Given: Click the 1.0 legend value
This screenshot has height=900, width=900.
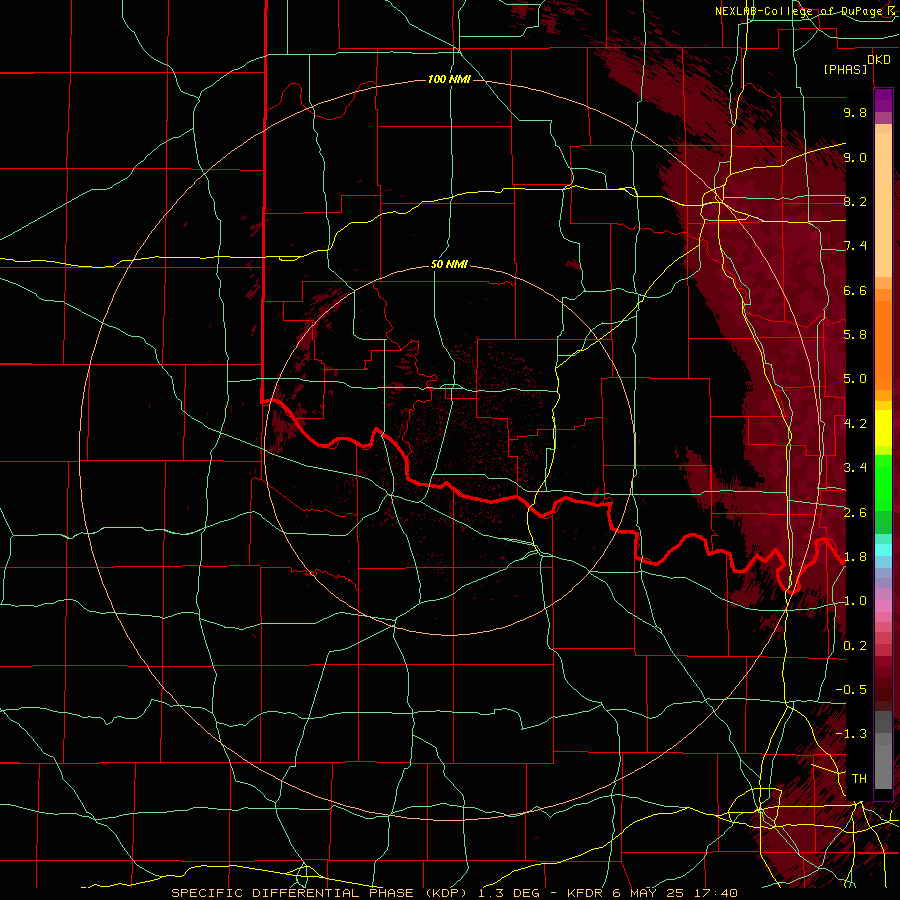Looking at the screenshot, I should pos(855,601).
